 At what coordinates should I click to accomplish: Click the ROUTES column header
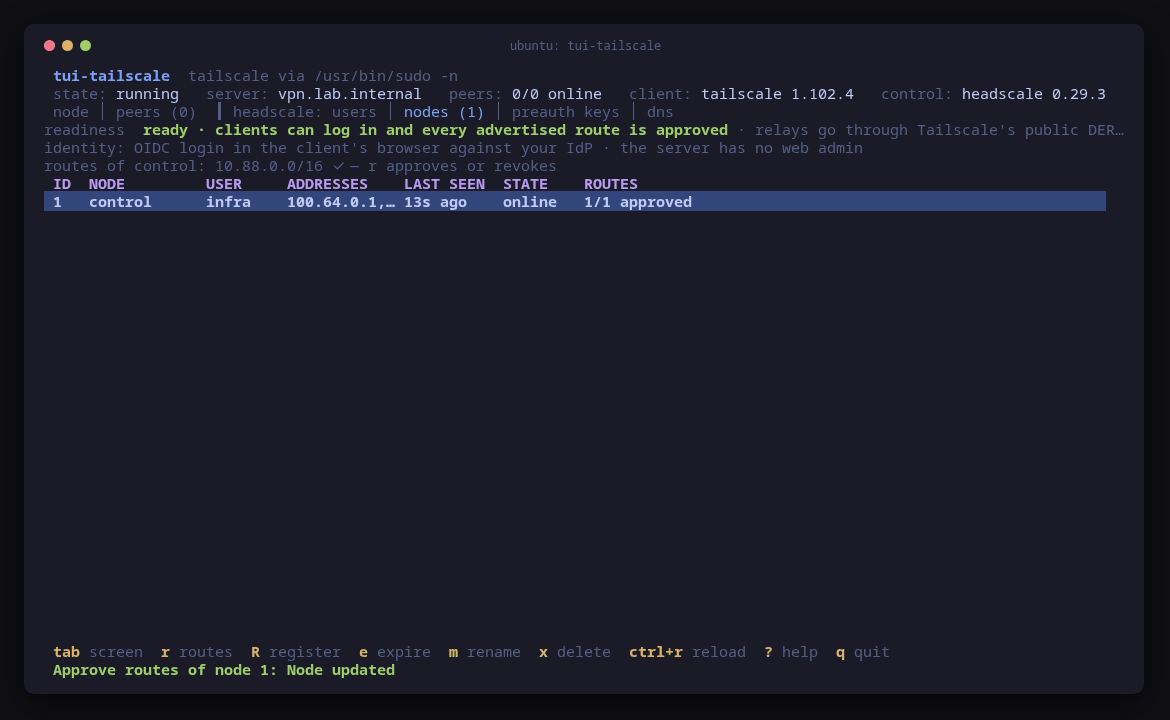(x=610, y=184)
